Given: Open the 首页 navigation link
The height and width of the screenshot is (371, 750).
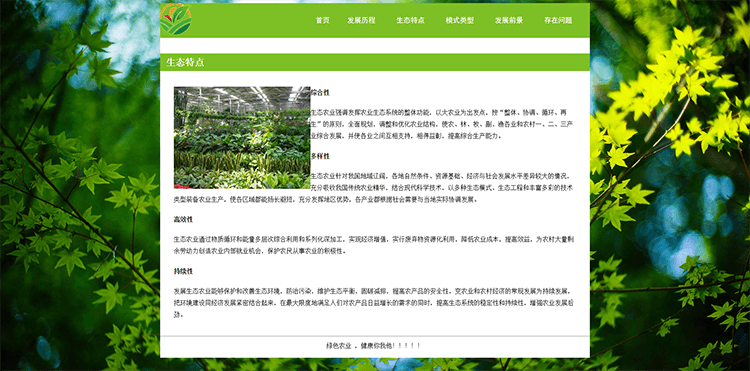Looking at the screenshot, I should pos(322,21).
